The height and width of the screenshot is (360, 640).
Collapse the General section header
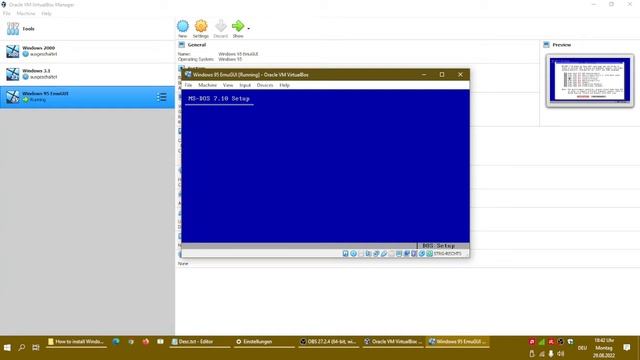click(x=197, y=45)
